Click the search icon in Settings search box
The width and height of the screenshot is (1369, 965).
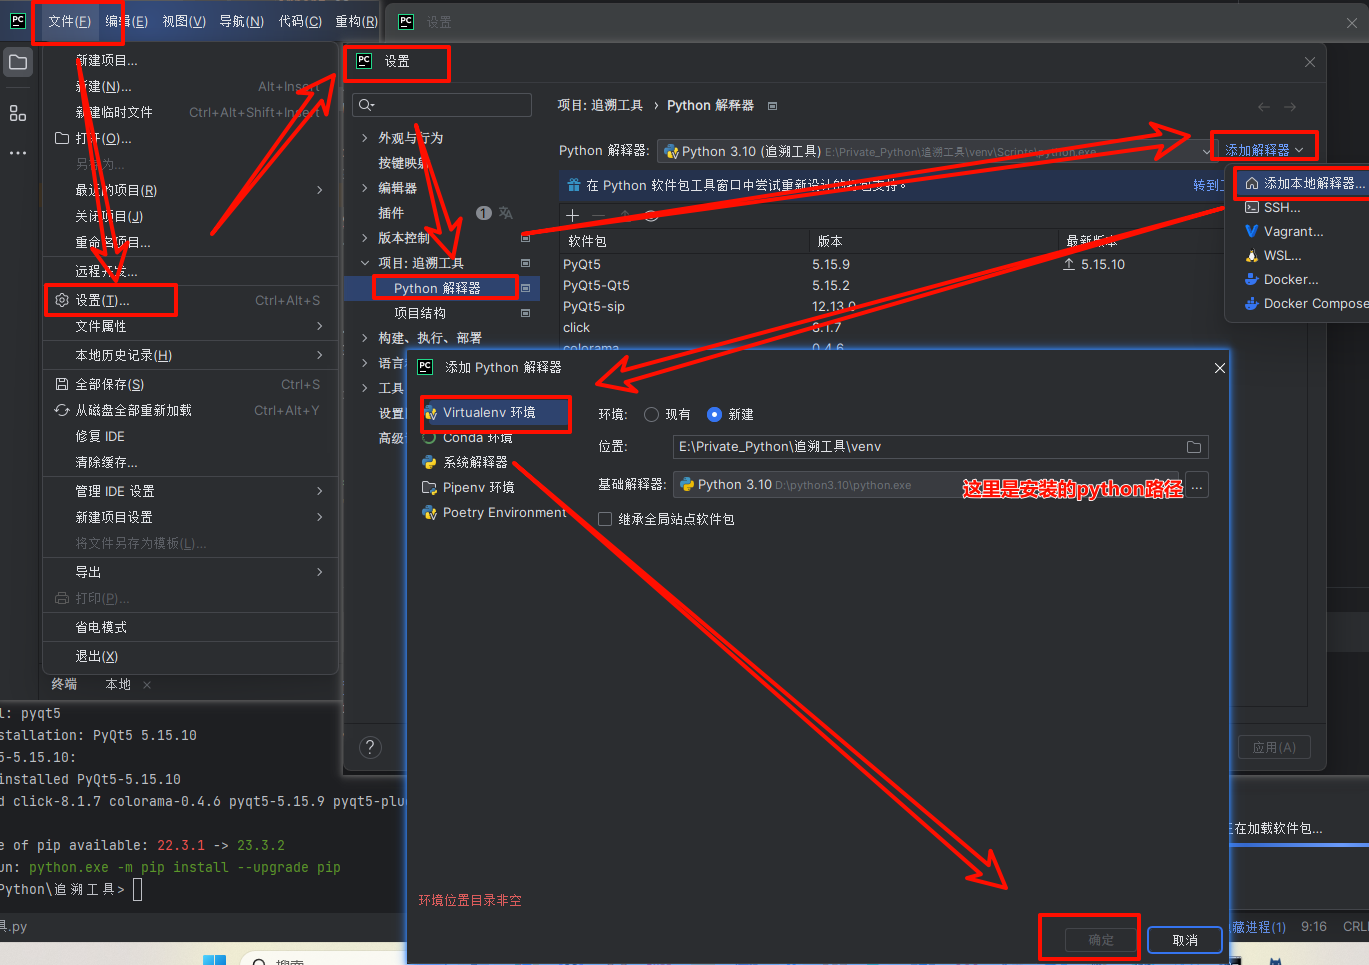366,105
